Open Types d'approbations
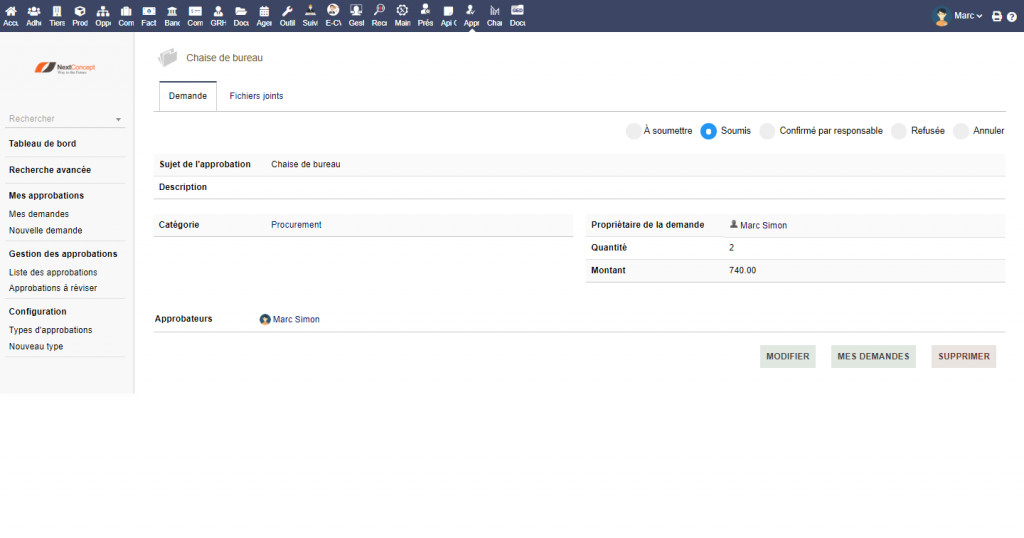Viewport: 1024px width, 538px height. [50, 330]
